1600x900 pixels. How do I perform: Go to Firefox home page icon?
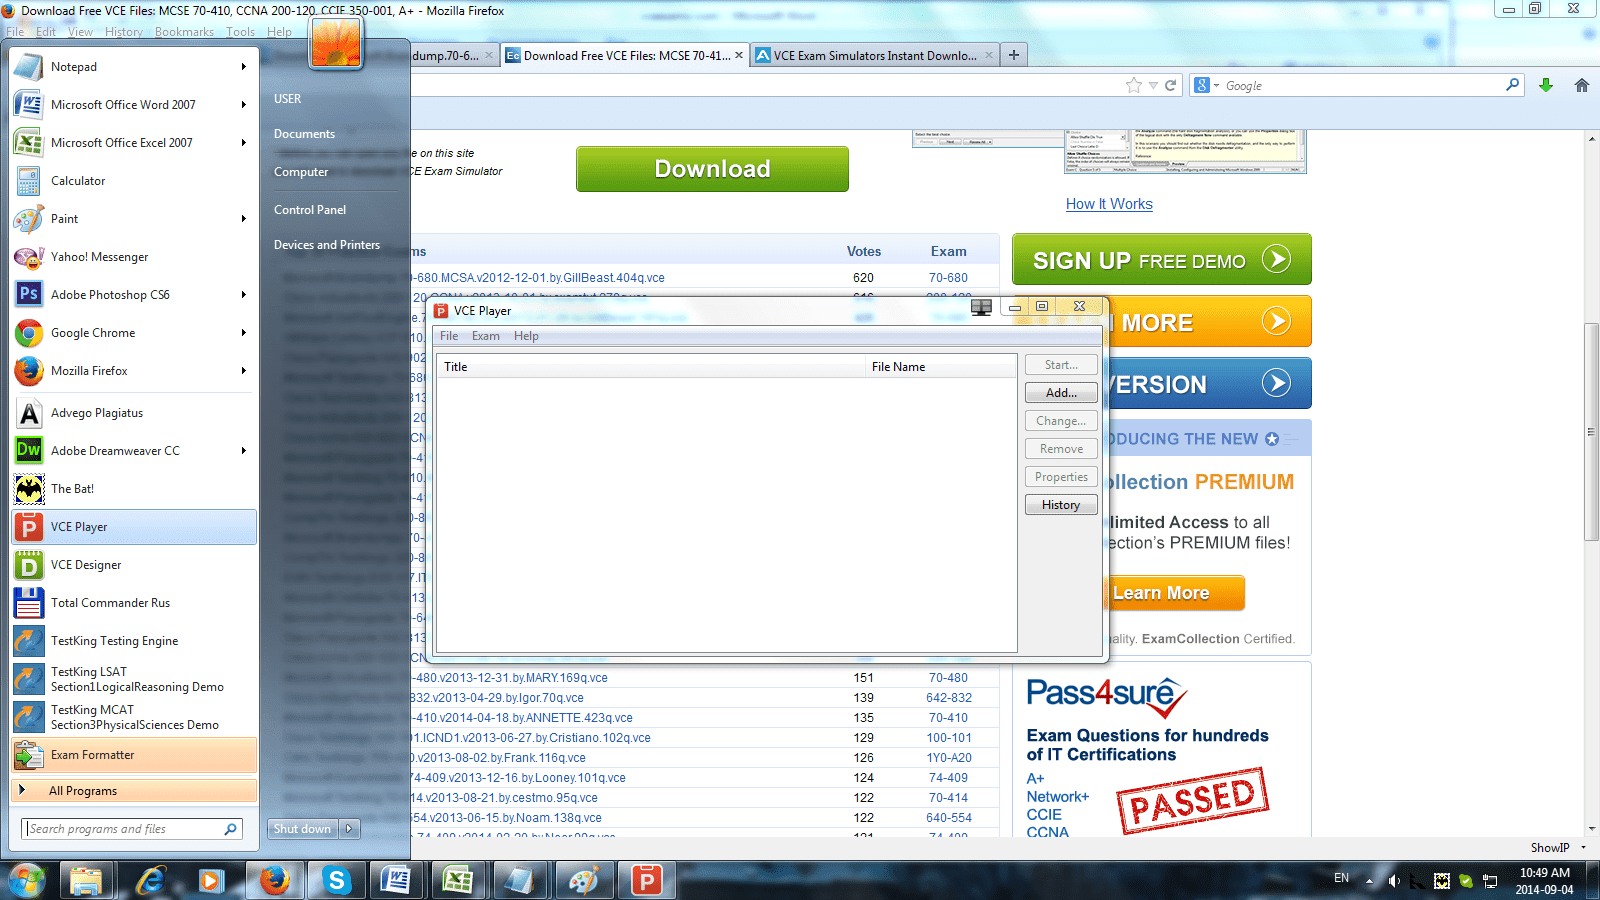[1582, 85]
